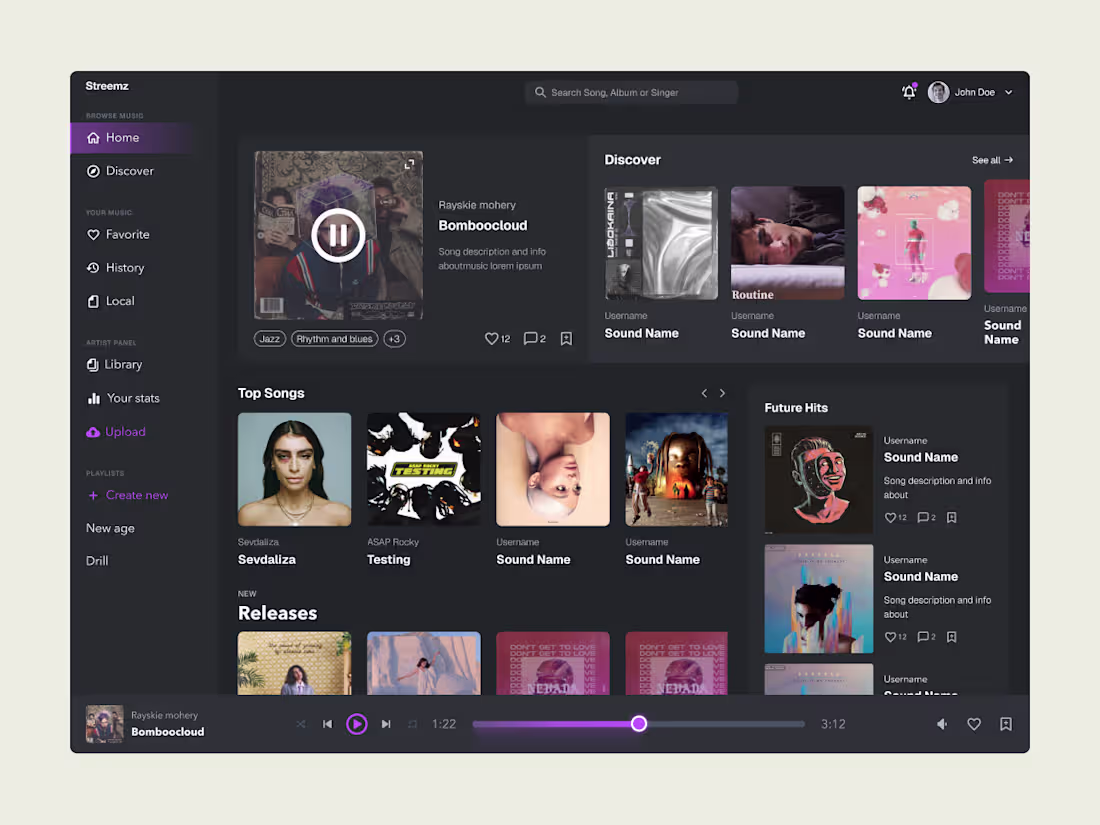Open New age playlist

[110, 528]
